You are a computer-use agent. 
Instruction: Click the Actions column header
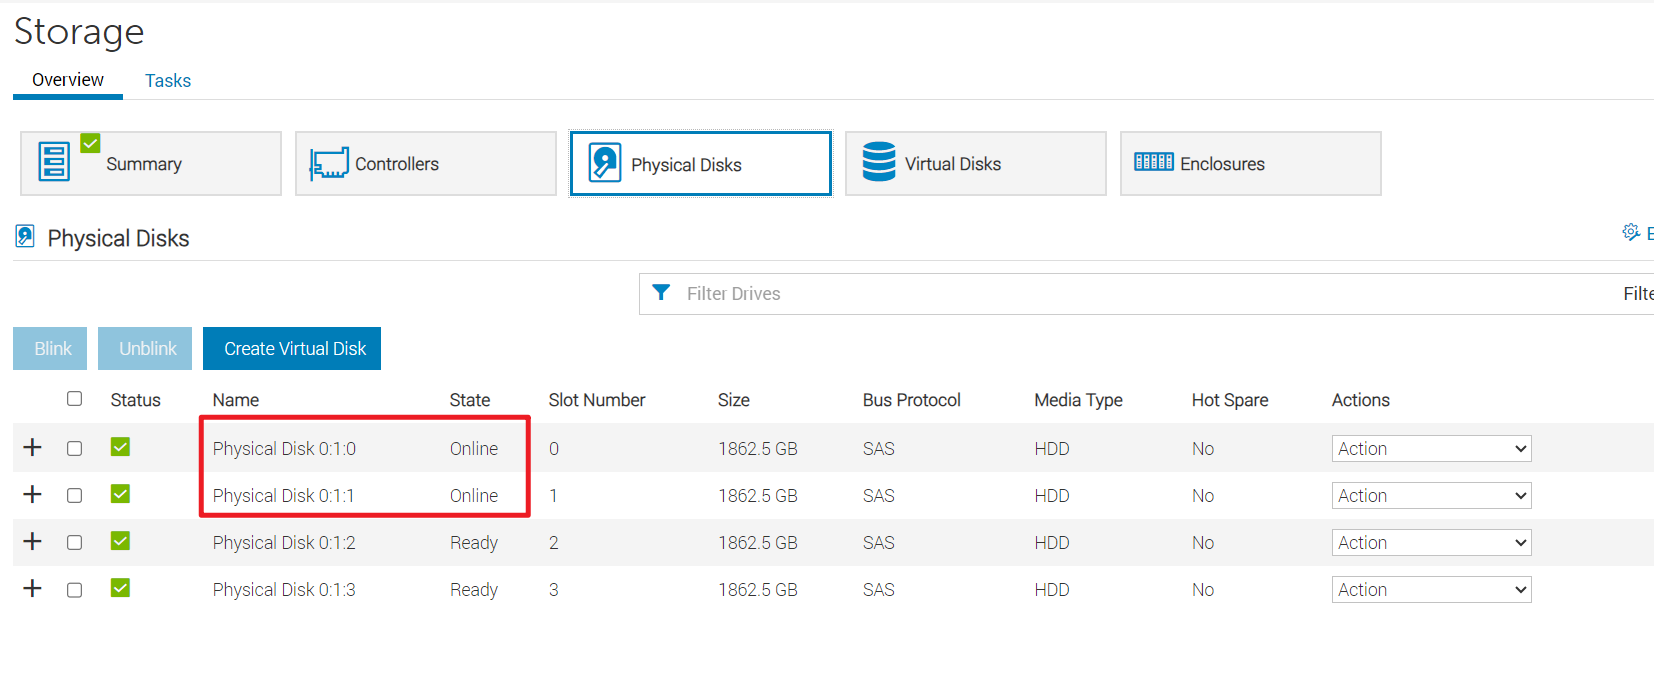[x=1361, y=400]
